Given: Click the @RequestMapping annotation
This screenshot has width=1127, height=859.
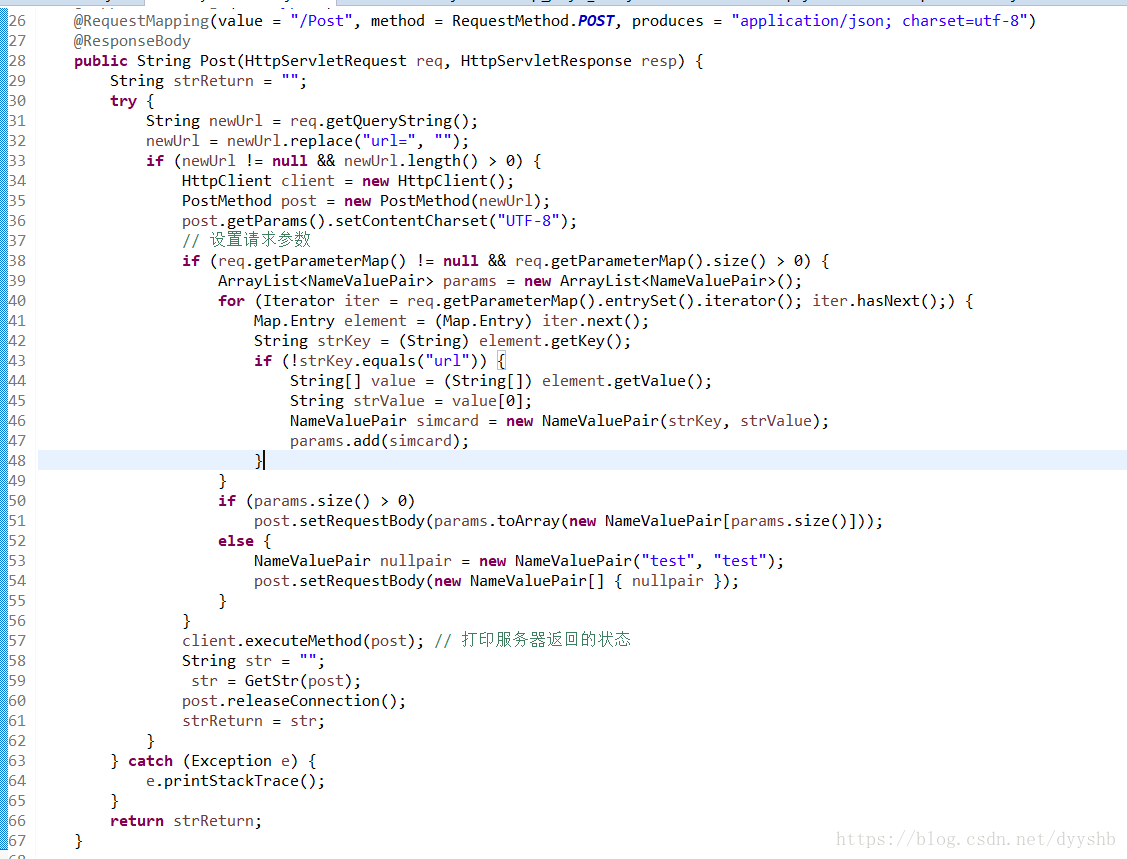Looking at the screenshot, I should [x=142, y=21].
